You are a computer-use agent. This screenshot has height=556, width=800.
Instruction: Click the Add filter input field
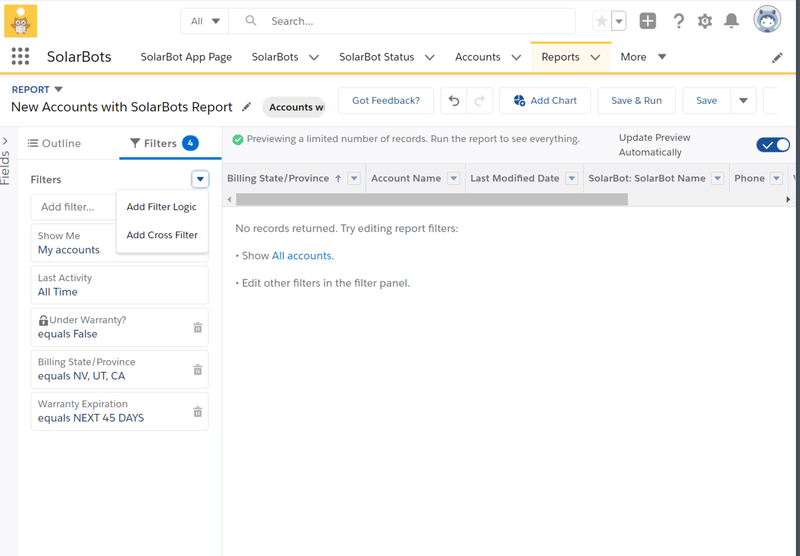(x=74, y=207)
